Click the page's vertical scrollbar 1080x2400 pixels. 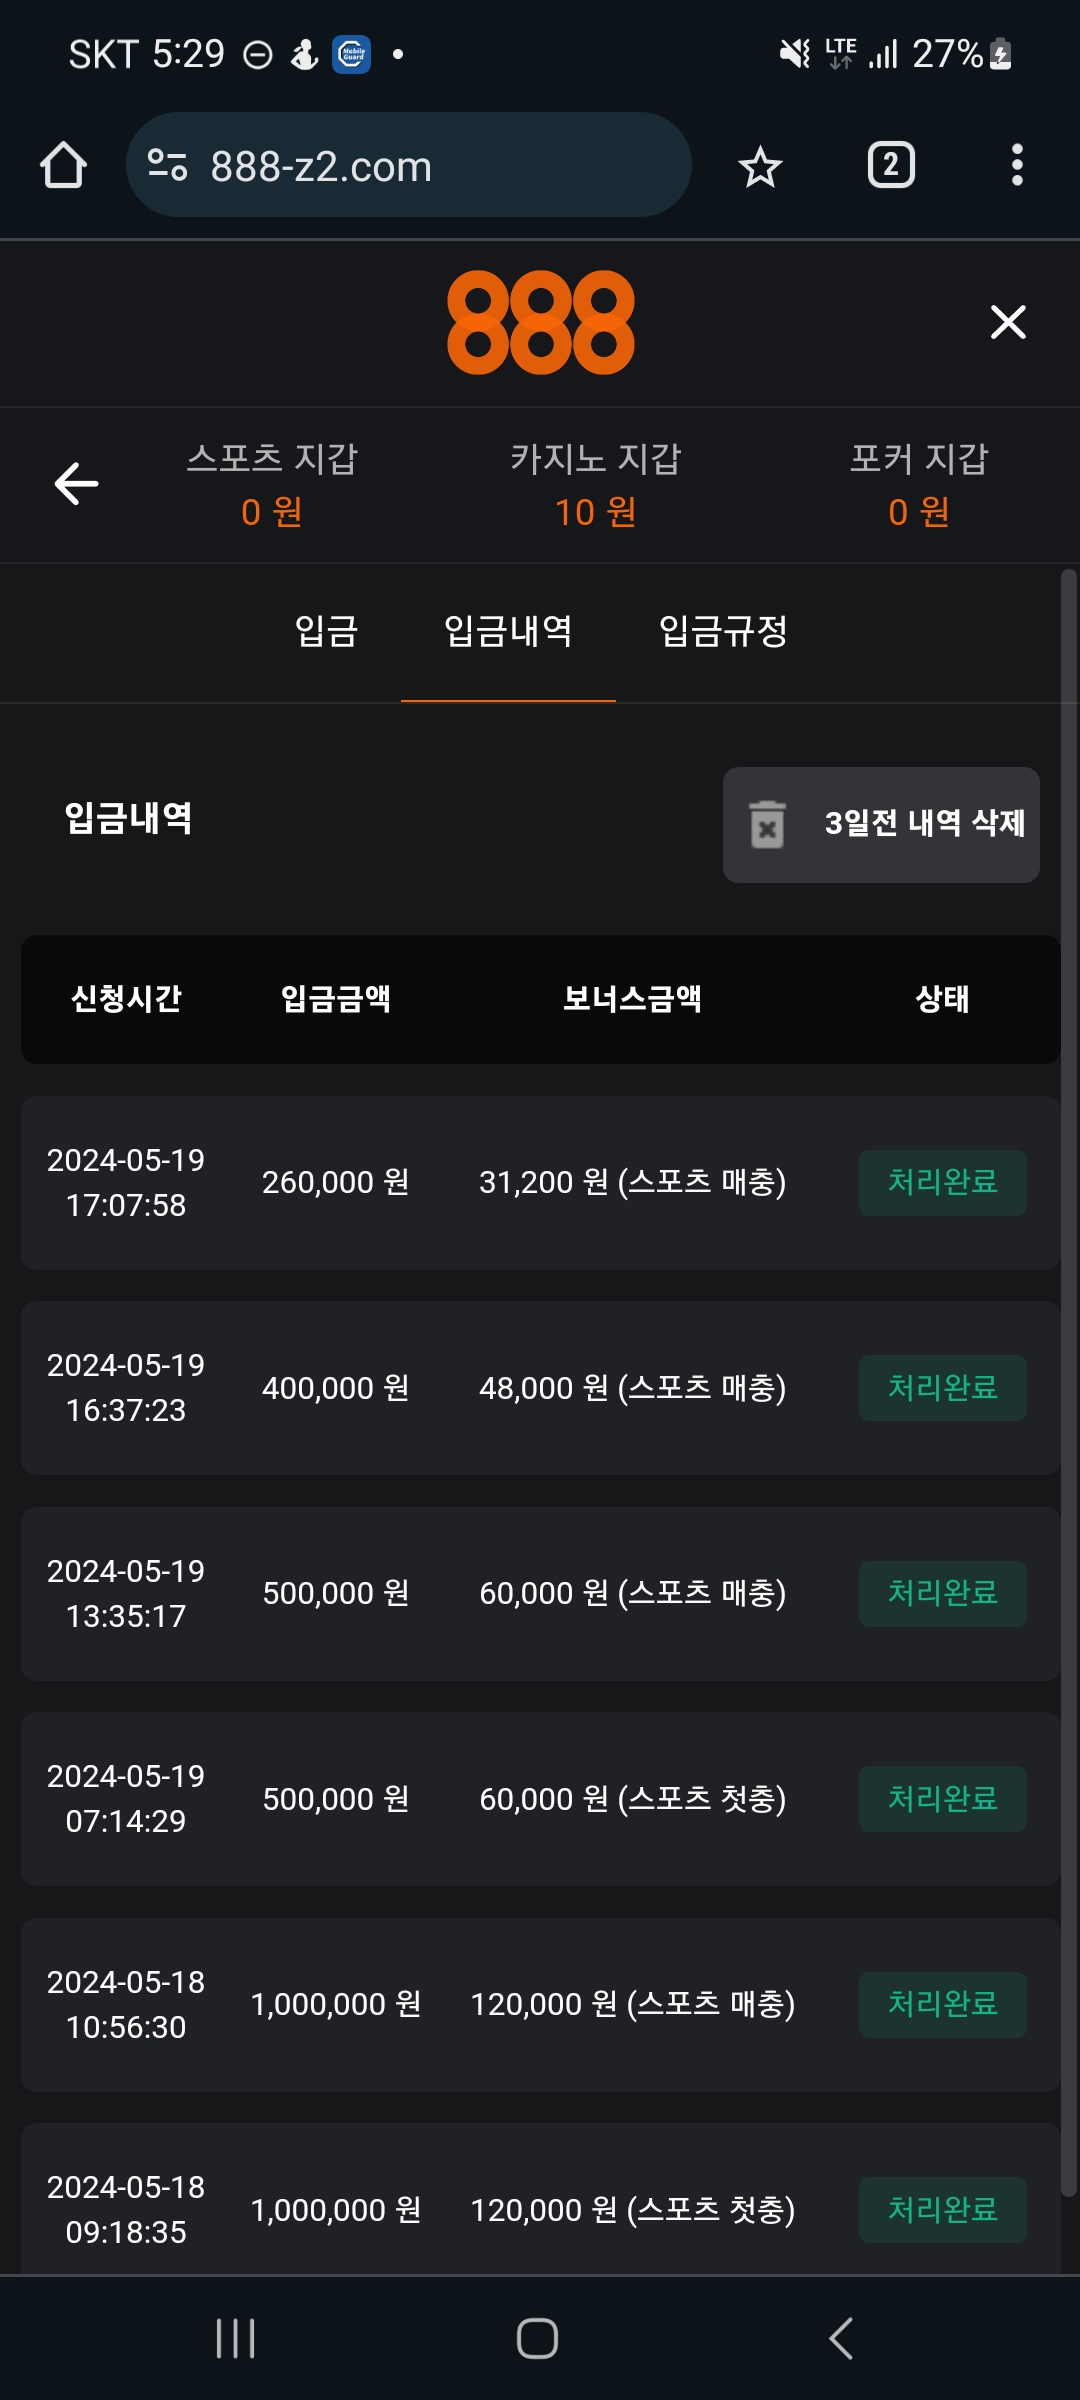[1068, 1380]
